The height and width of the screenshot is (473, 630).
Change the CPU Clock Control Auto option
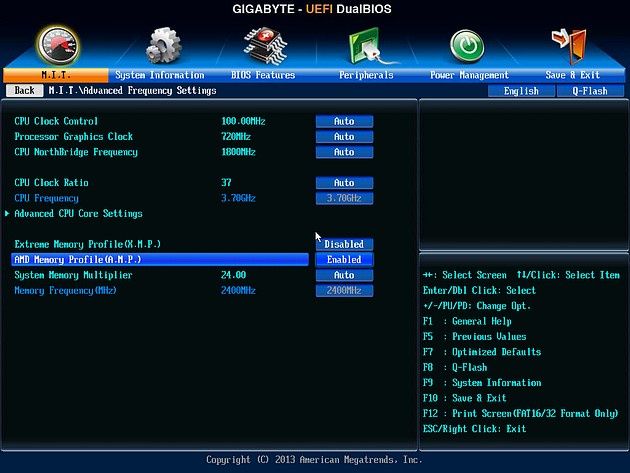click(x=344, y=121)
